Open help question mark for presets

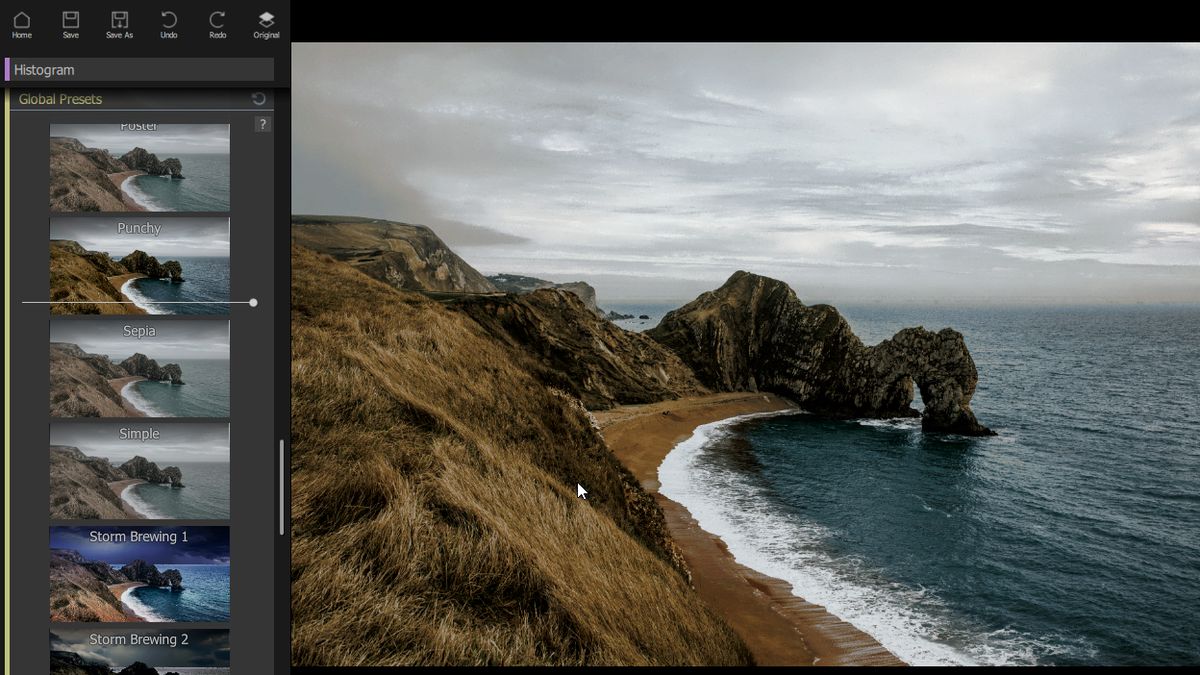(263, 124)
